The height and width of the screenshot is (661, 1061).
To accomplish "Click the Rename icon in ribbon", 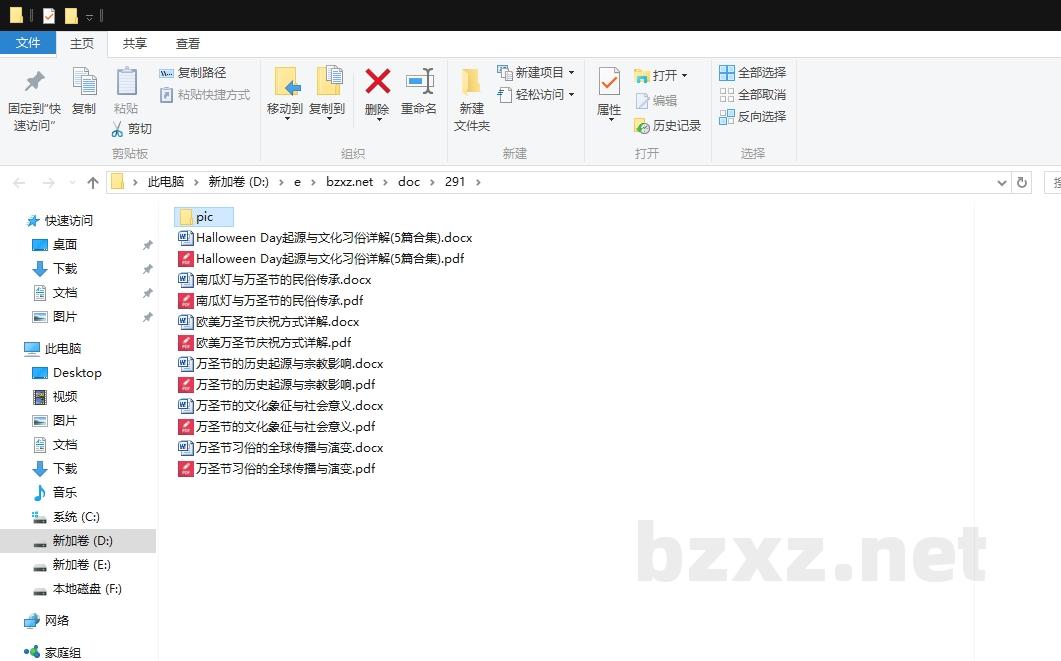I will coord(419,82).
